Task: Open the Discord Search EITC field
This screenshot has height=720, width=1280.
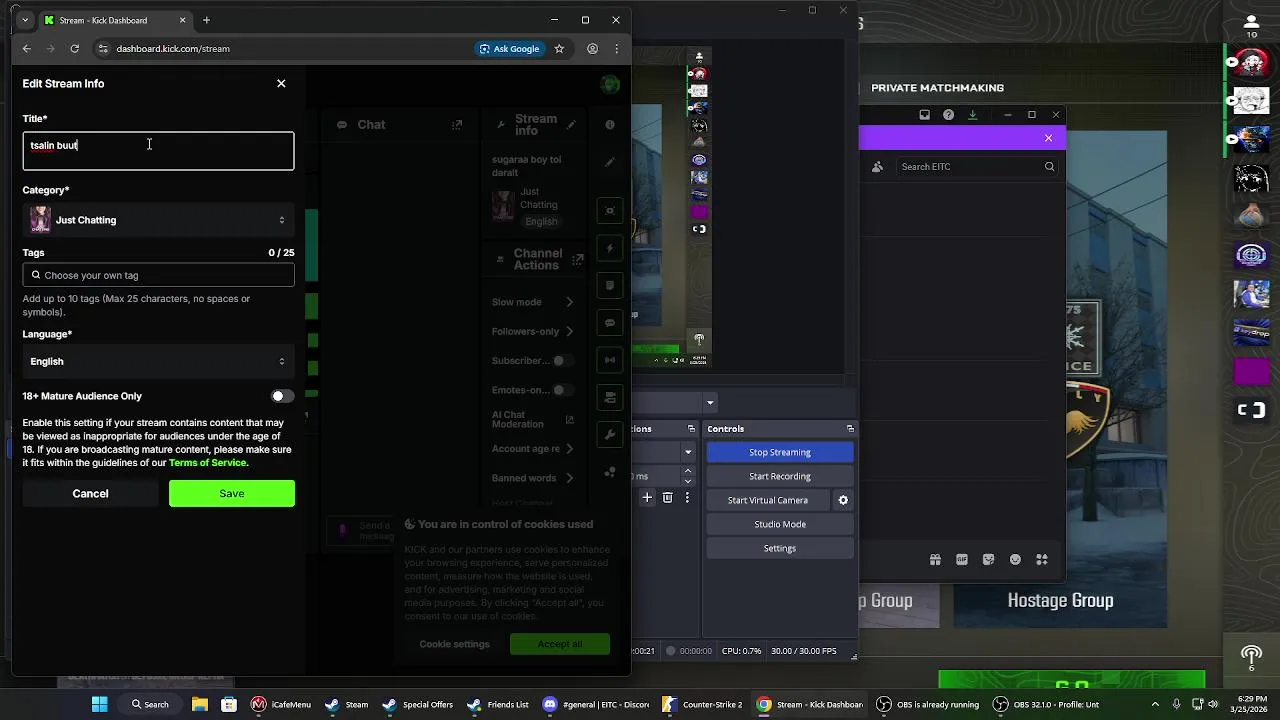Action: point(977,167)
